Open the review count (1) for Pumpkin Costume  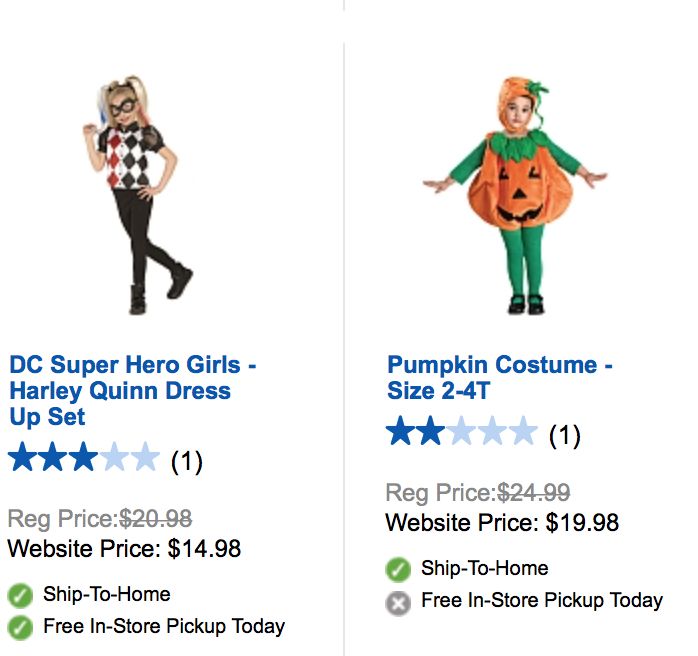pyautogui.click(x=564, y=435)
